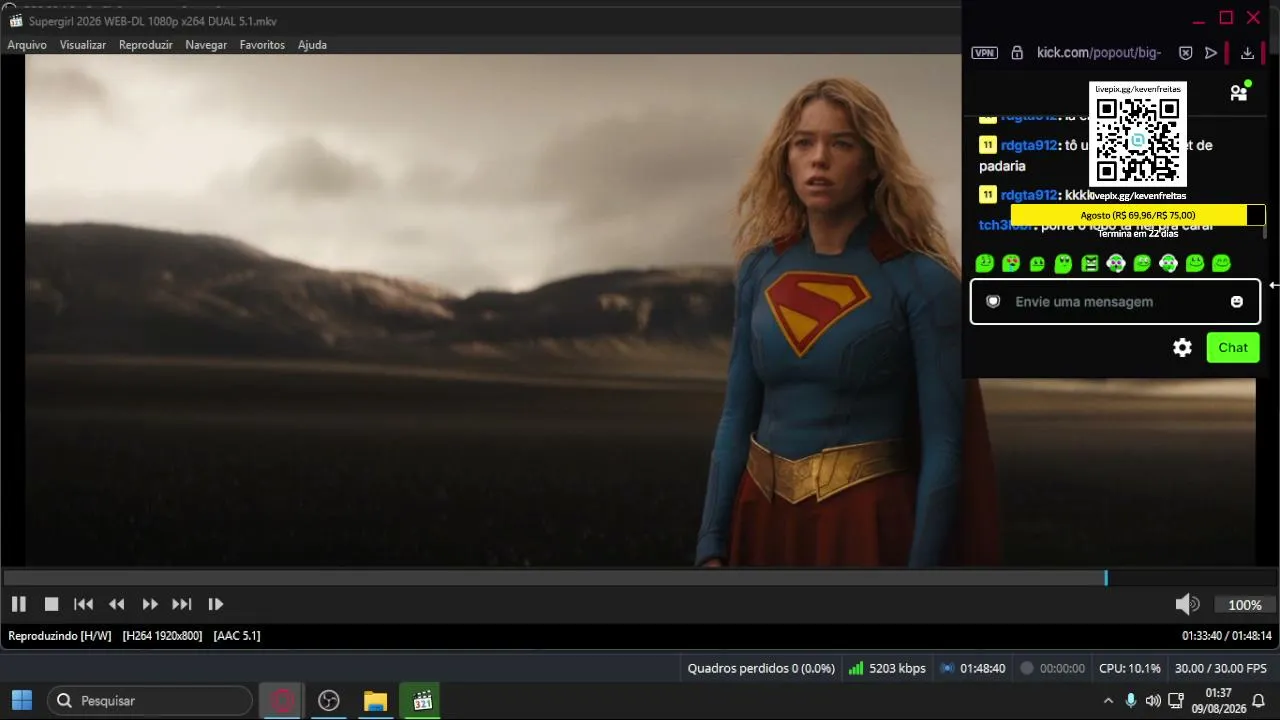Mute the media player volume speaker icon
Viewport: 1280px width, 720px height.
click(x=1187, y=604)
